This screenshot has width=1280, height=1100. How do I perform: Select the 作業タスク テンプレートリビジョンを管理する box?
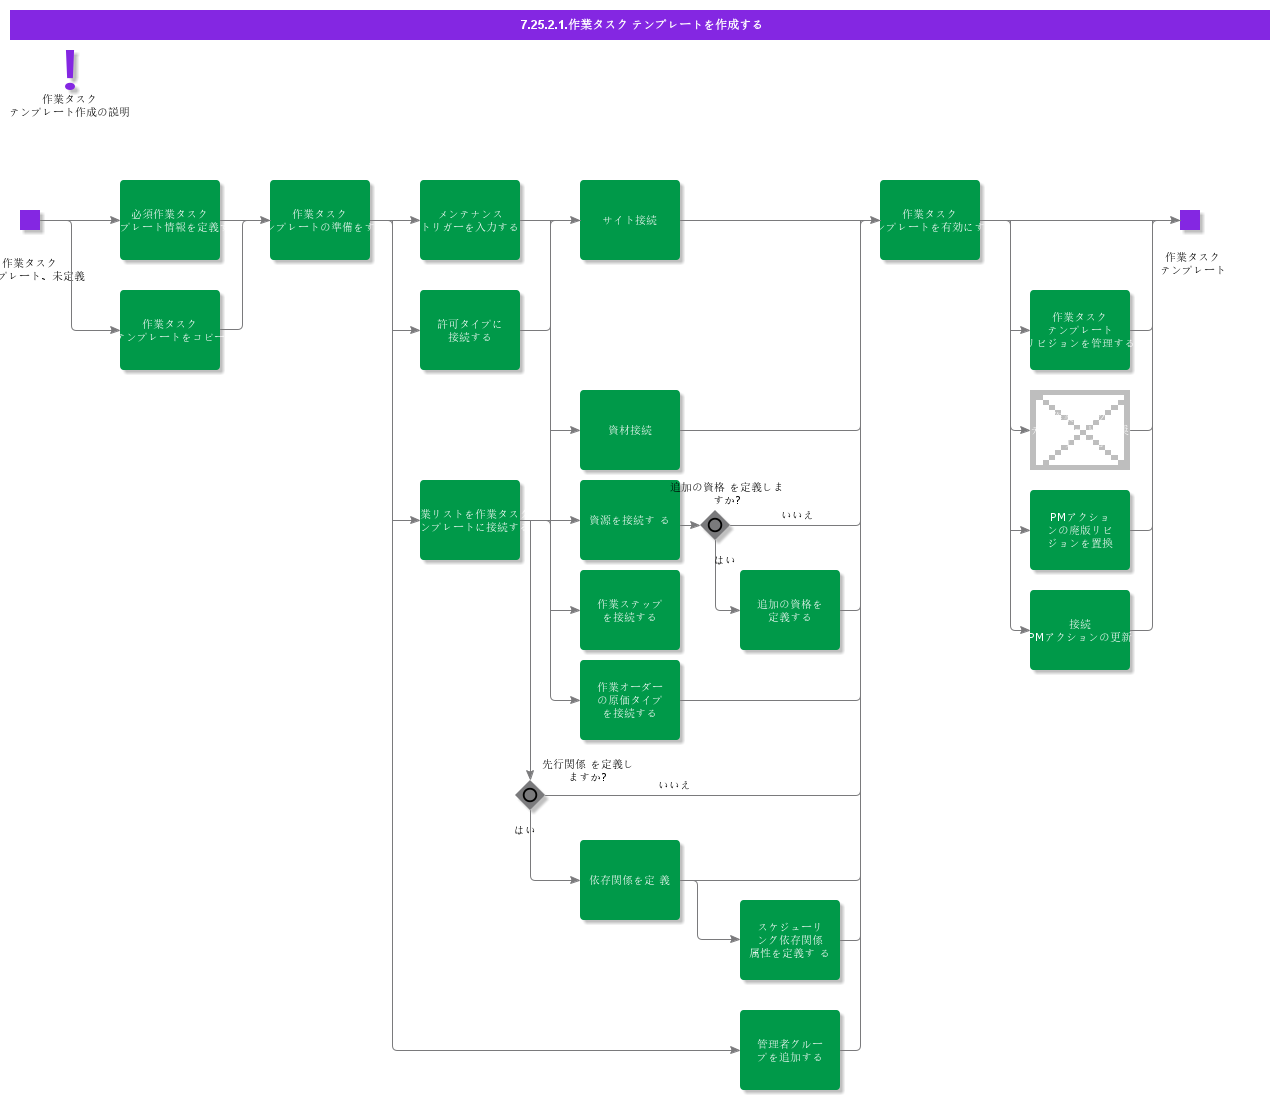click(x=1080, y=330)
